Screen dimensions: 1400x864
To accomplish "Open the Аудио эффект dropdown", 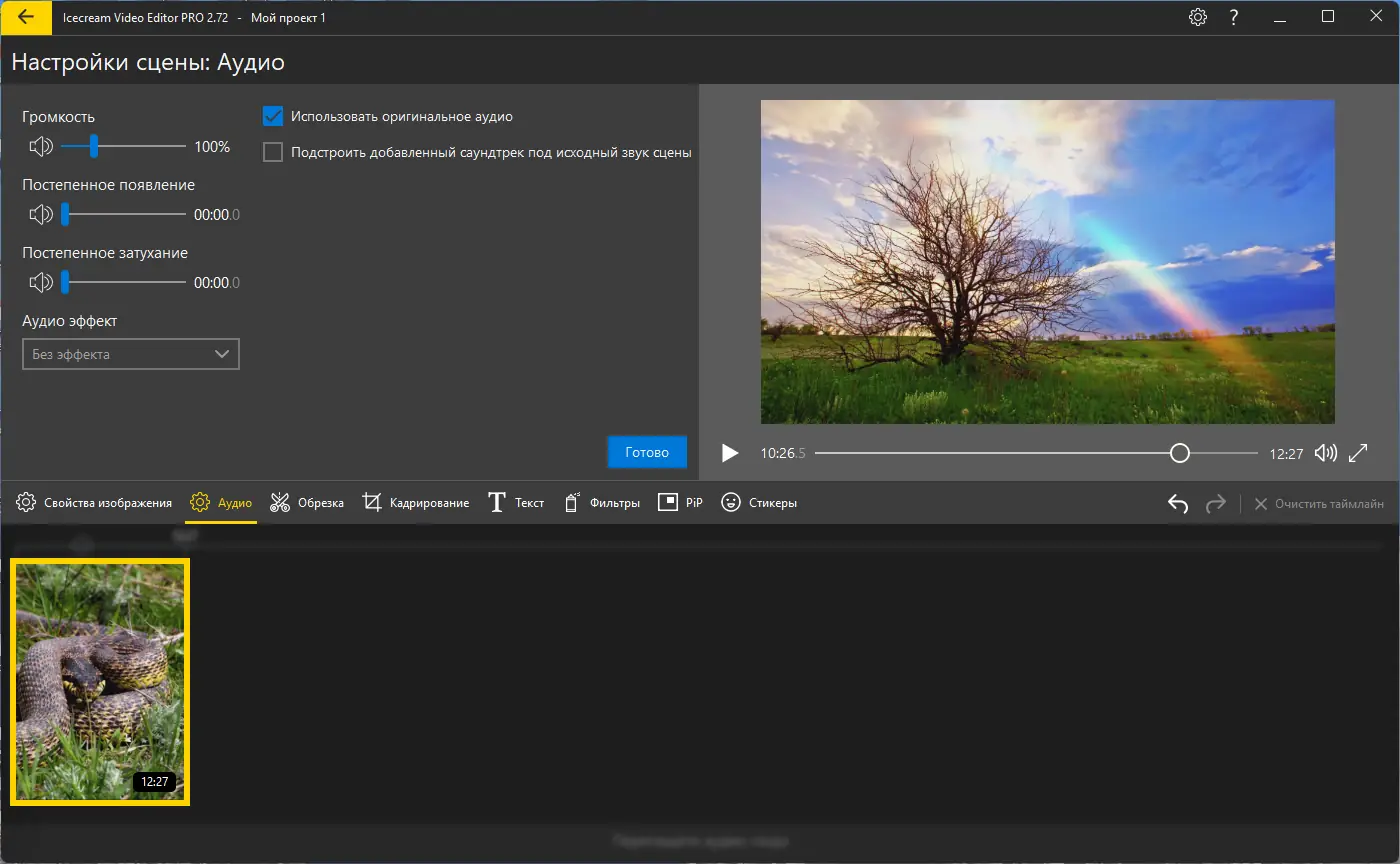I will (x=131, y=354).
